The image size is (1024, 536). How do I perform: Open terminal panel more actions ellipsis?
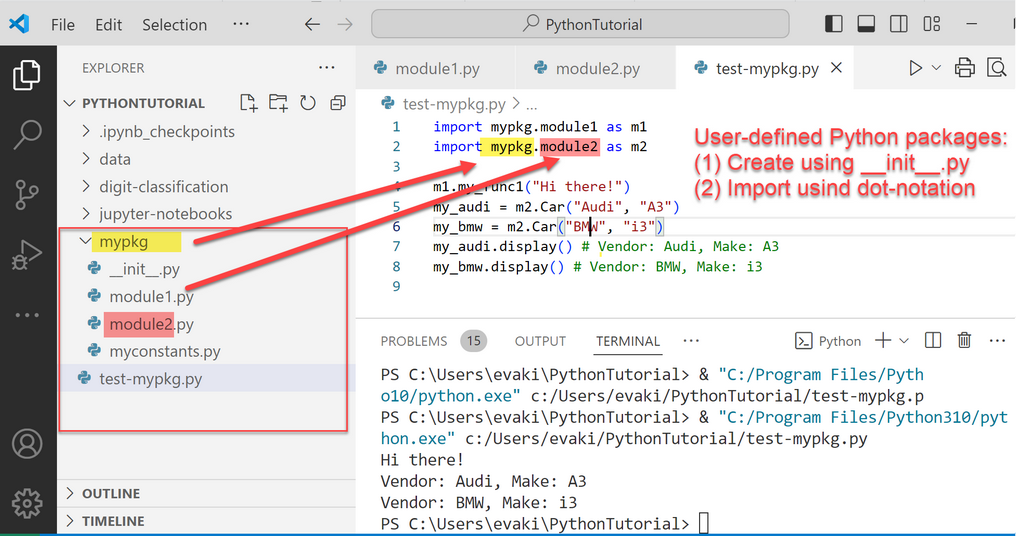pos(997,340)
